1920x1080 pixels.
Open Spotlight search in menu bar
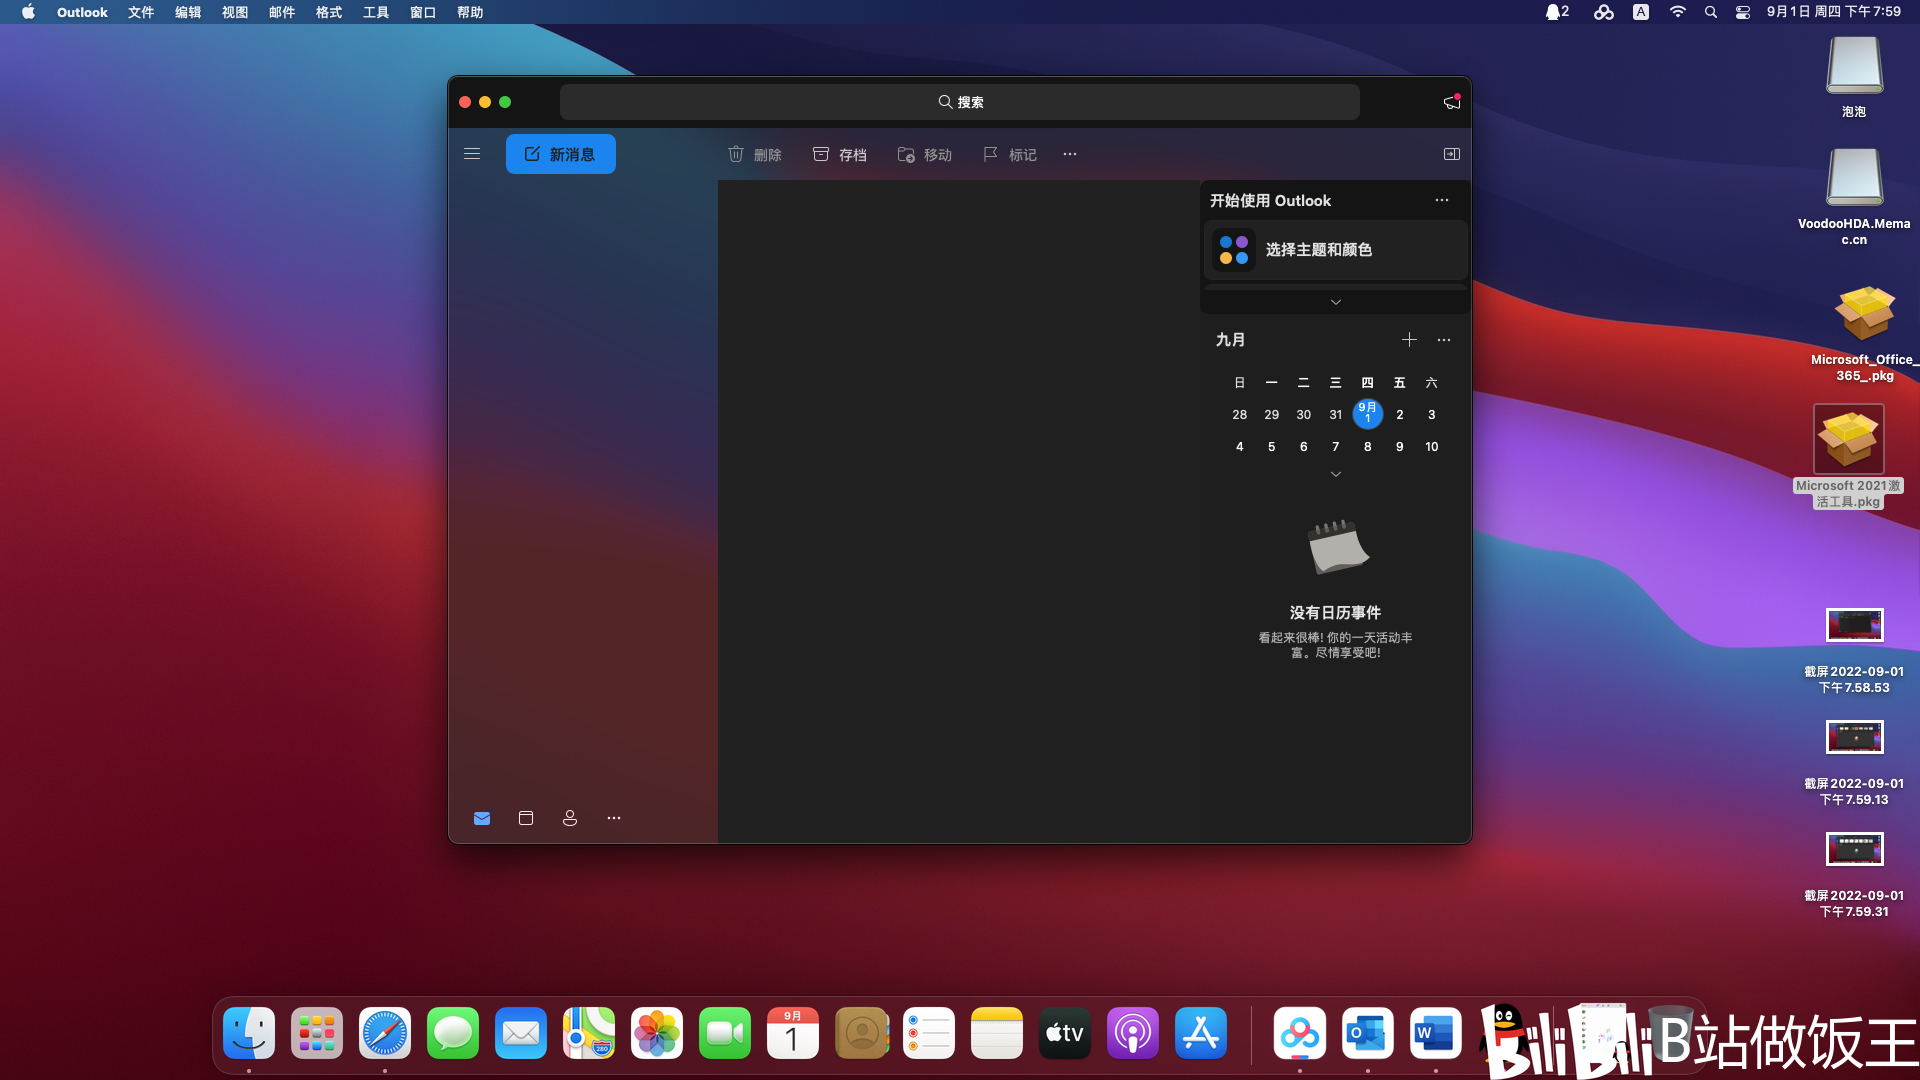tap(1711, 12)
